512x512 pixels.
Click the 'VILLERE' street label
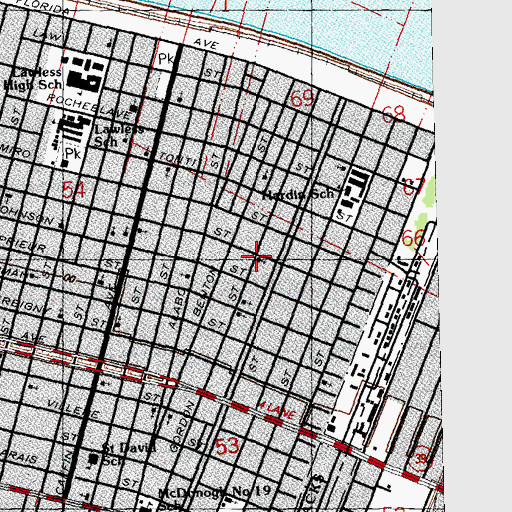tap(73, 409)
